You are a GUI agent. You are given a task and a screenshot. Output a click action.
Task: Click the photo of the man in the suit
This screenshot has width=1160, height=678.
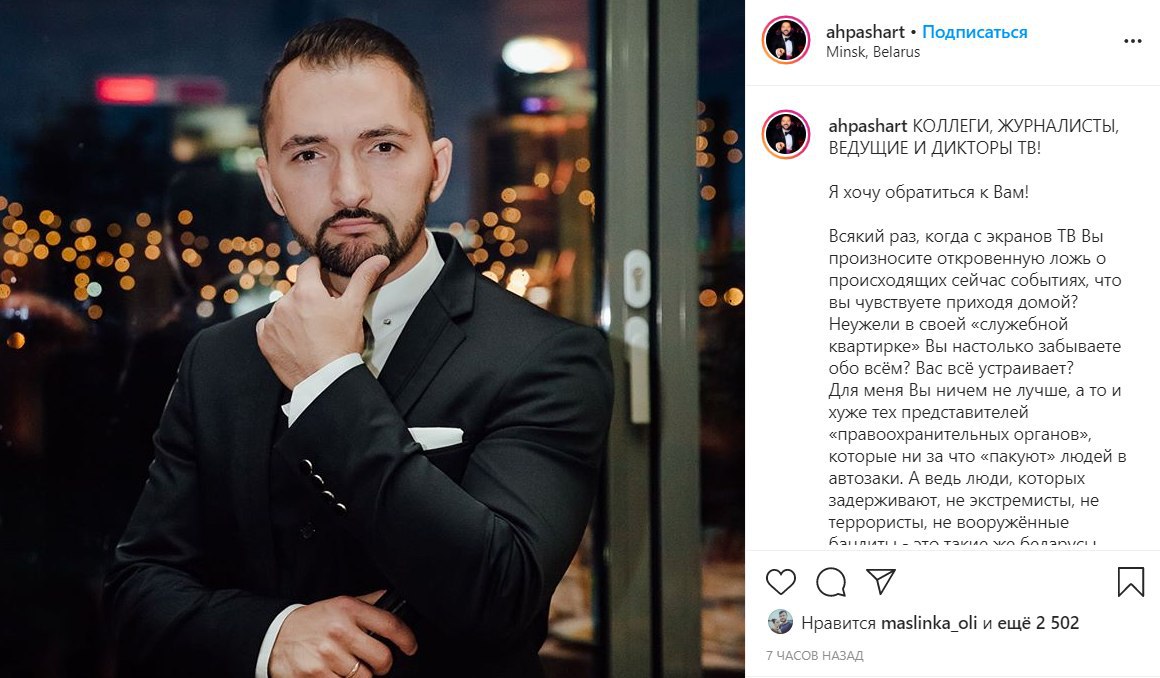tap(372, 339)
